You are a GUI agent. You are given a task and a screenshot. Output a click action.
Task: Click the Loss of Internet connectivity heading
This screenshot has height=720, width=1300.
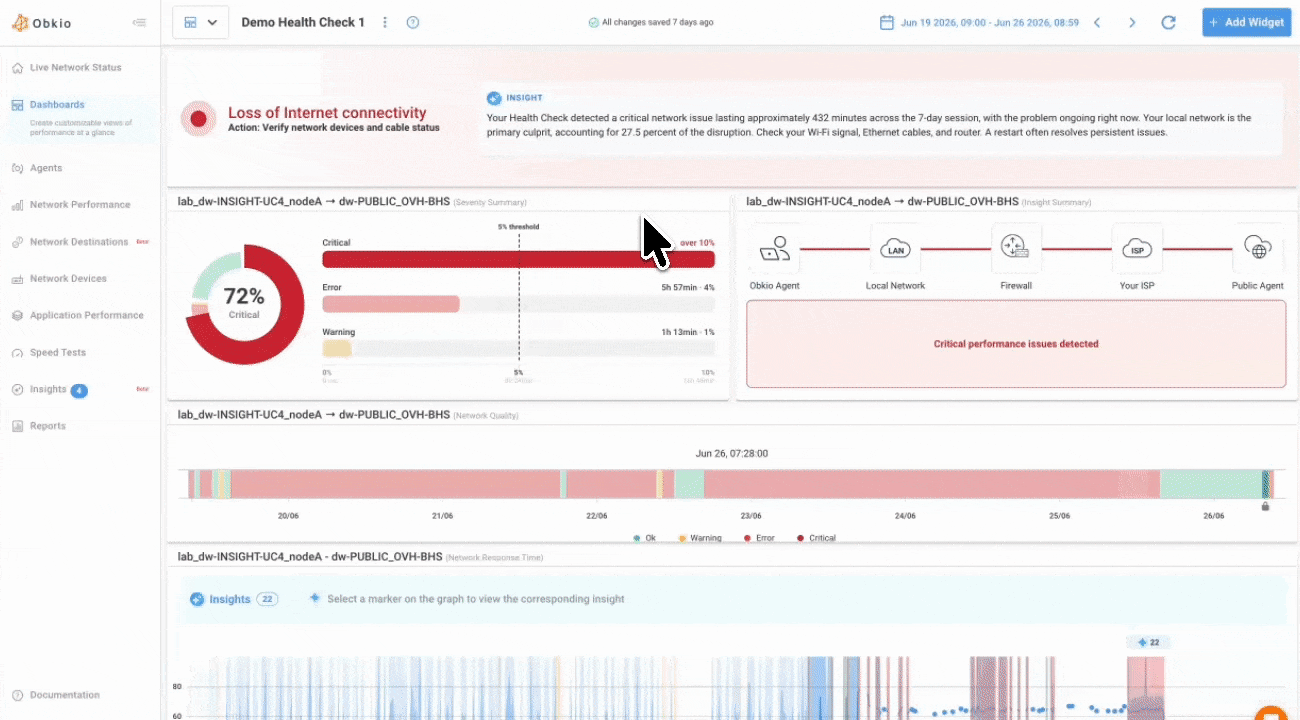click(x=327, y=113)
